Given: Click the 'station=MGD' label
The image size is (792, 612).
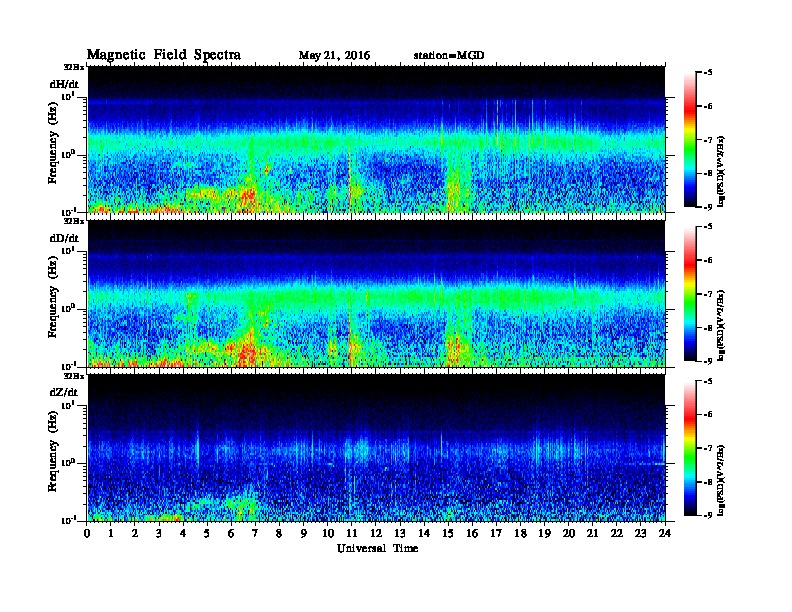Looking at the screenshot, I should point(449,56).
